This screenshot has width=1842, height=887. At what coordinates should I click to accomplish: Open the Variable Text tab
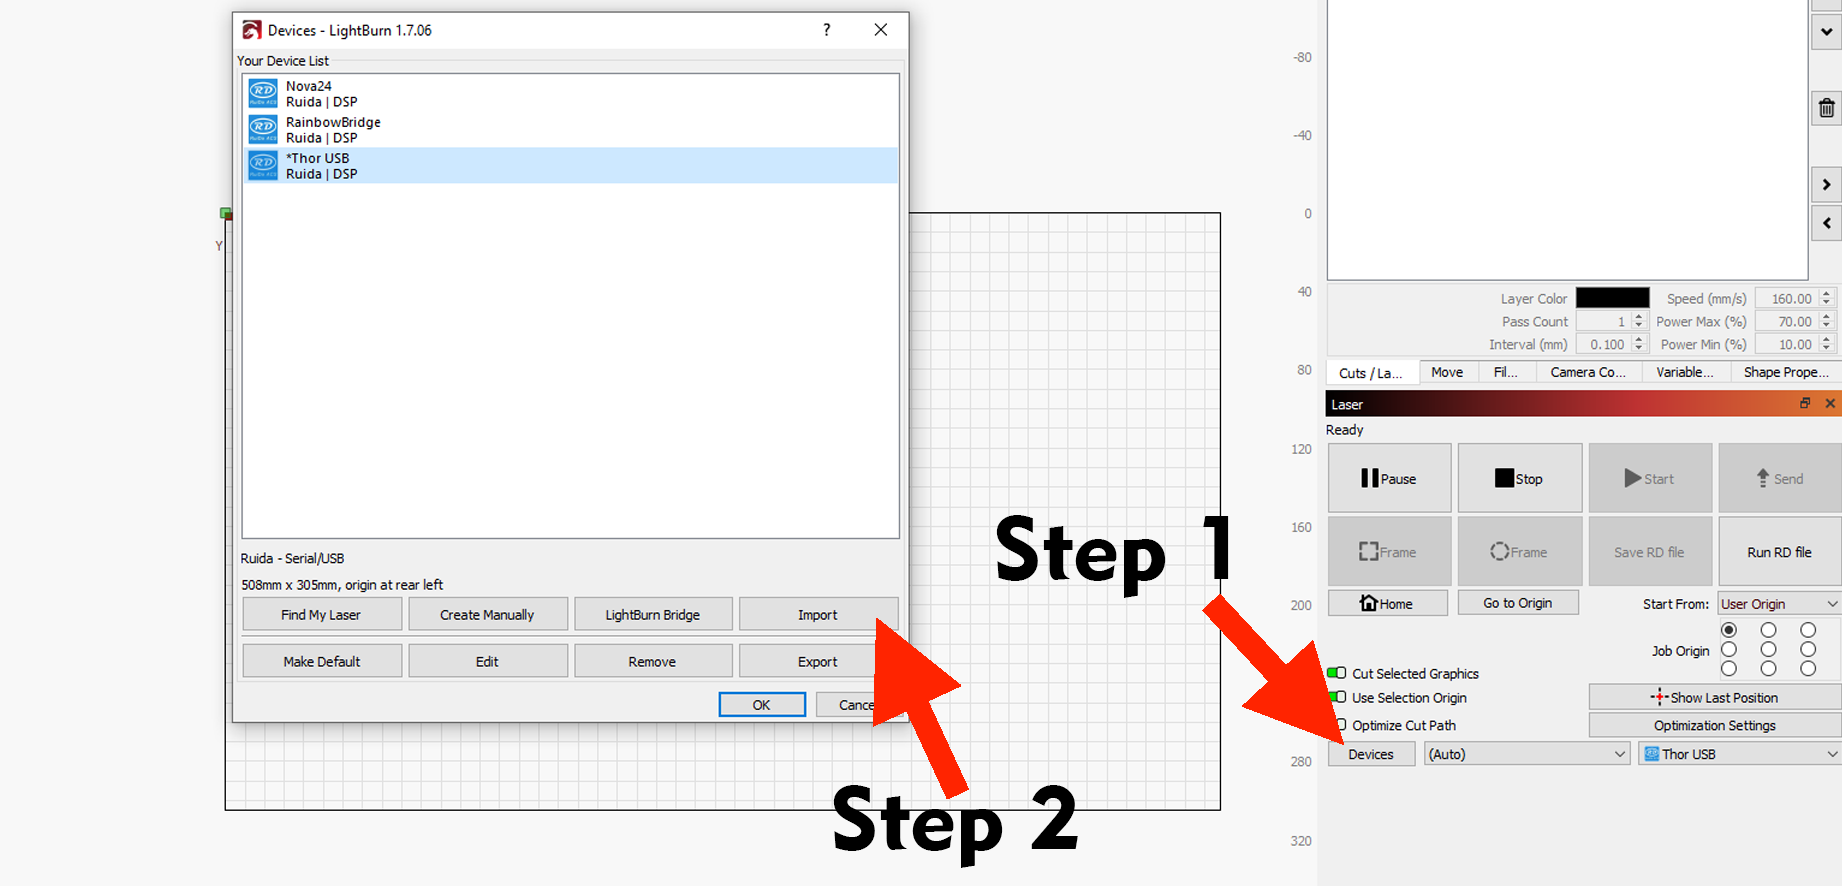point(1685,372)
